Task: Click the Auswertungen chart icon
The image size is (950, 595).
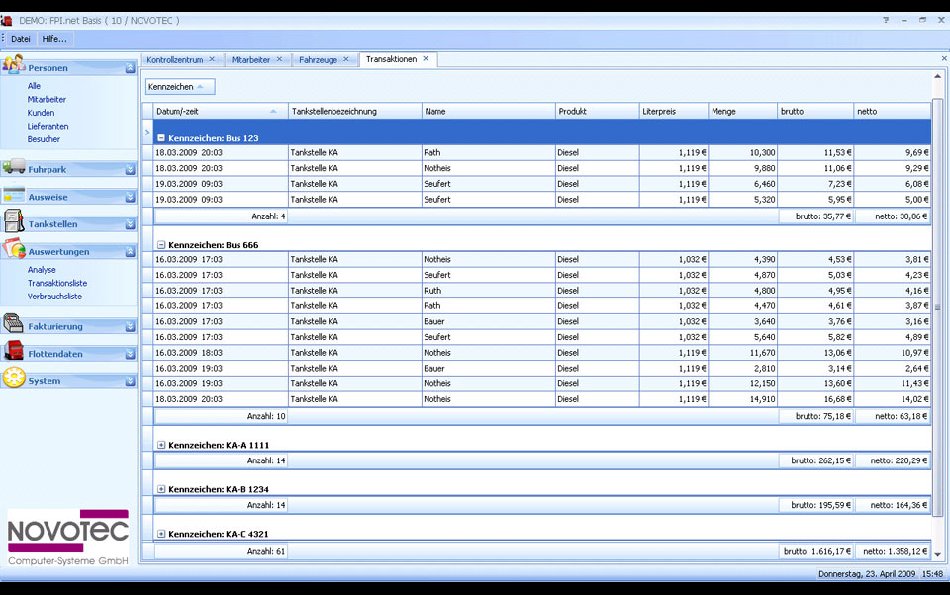Action: point(13,251)
